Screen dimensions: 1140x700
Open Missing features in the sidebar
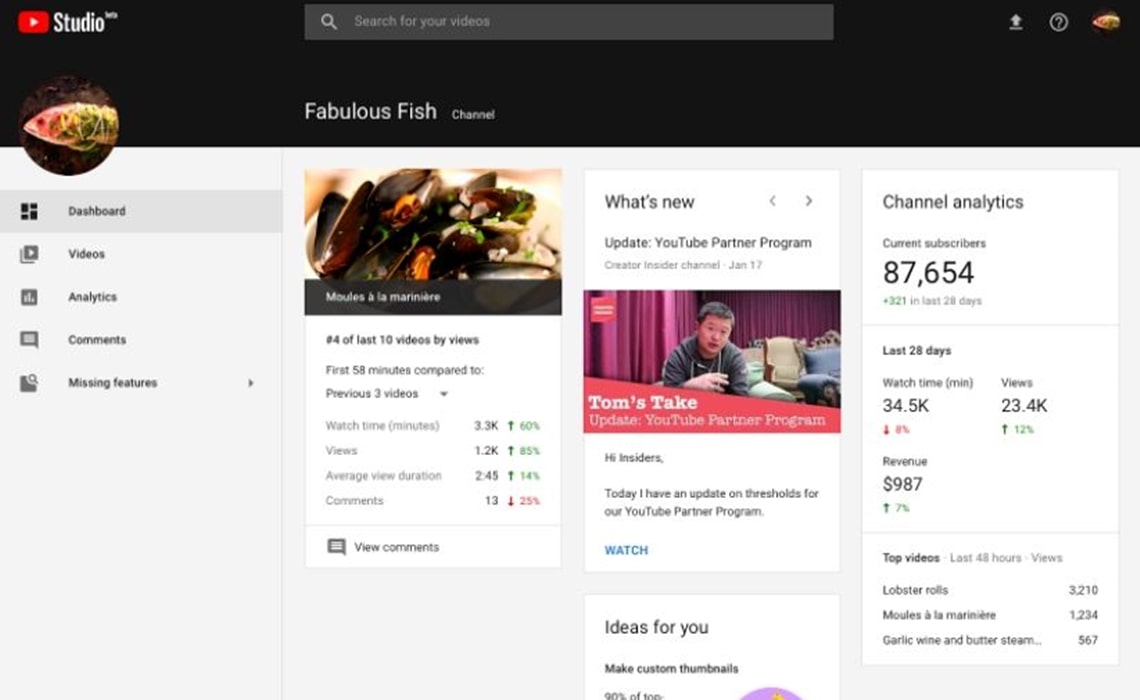click(141, 382)
